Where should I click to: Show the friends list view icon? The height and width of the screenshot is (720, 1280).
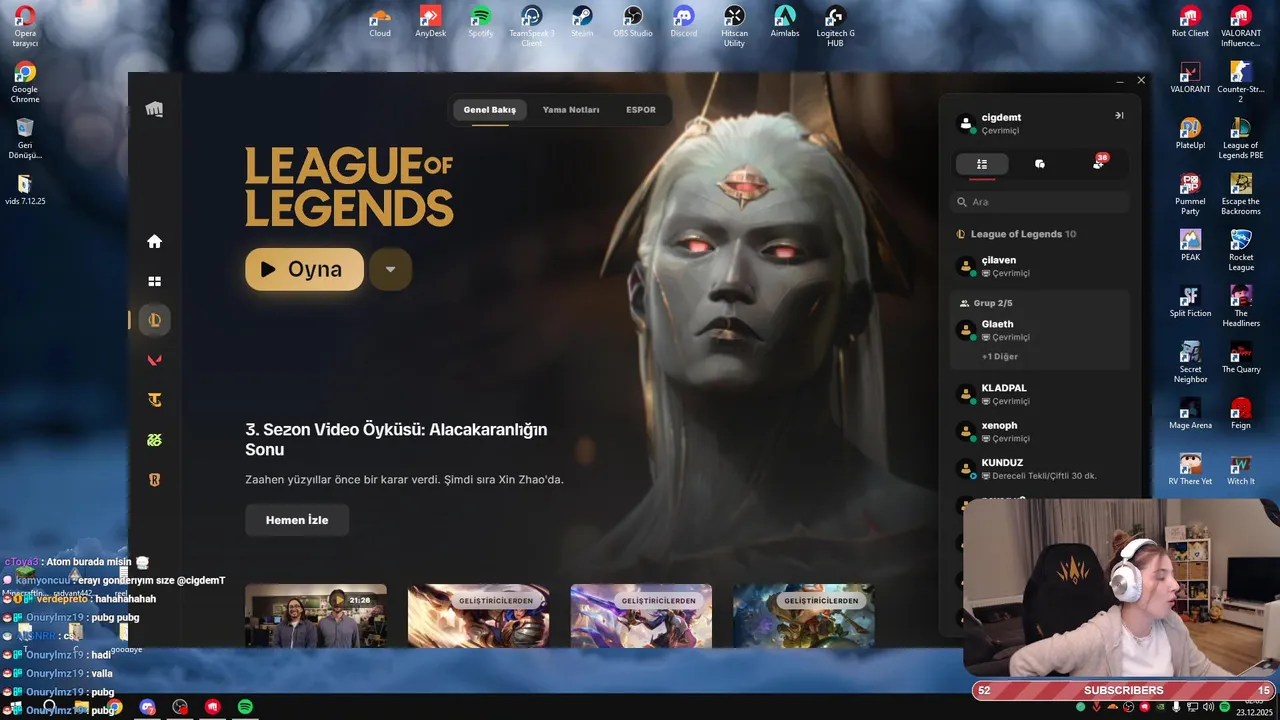(x=982, y=164)
